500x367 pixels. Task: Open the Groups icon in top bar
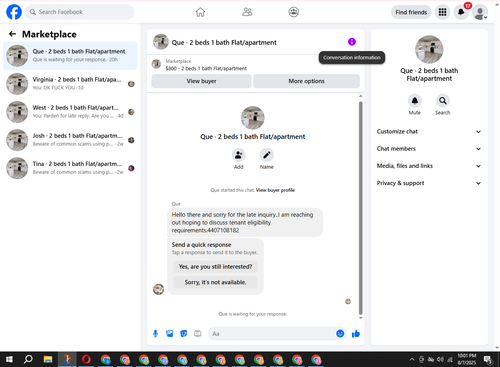tap(293, 12)
